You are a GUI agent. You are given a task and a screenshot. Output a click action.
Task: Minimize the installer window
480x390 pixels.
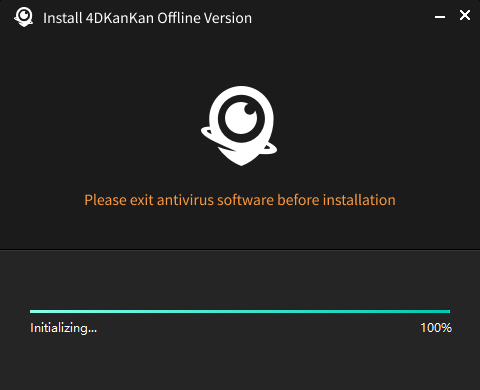coord(440,17)
